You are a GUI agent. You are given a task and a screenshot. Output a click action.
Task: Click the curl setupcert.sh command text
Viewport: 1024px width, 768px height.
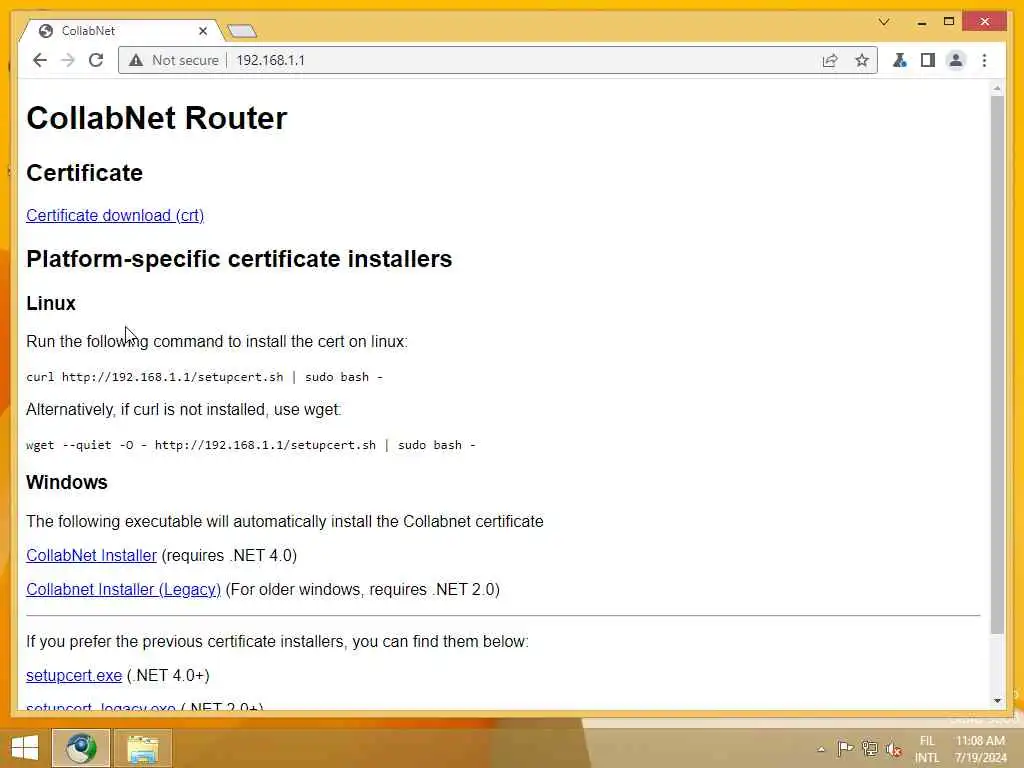coord(204,377)
